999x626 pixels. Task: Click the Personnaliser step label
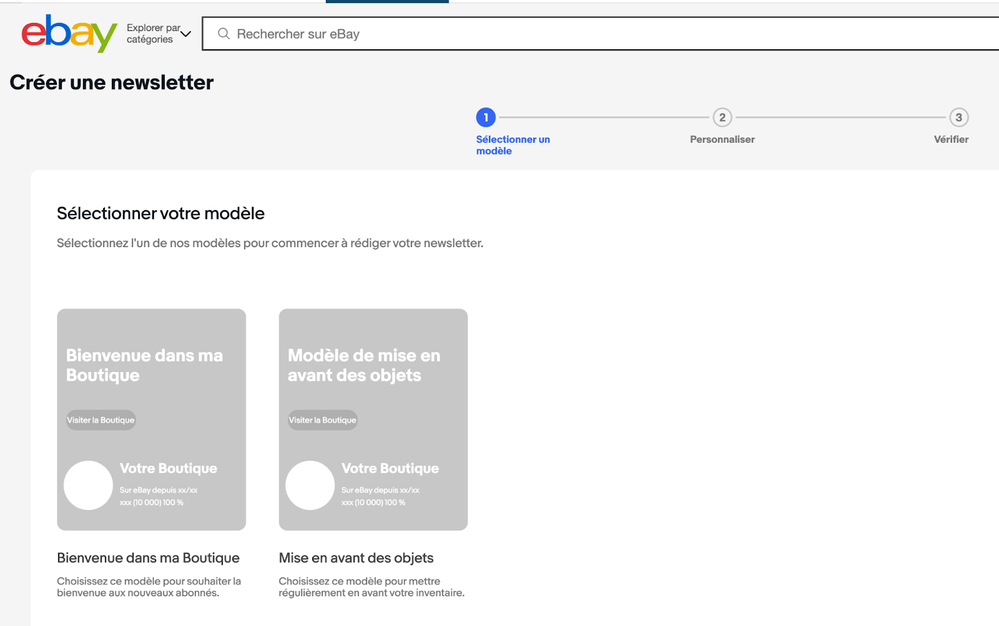point(722,139)
